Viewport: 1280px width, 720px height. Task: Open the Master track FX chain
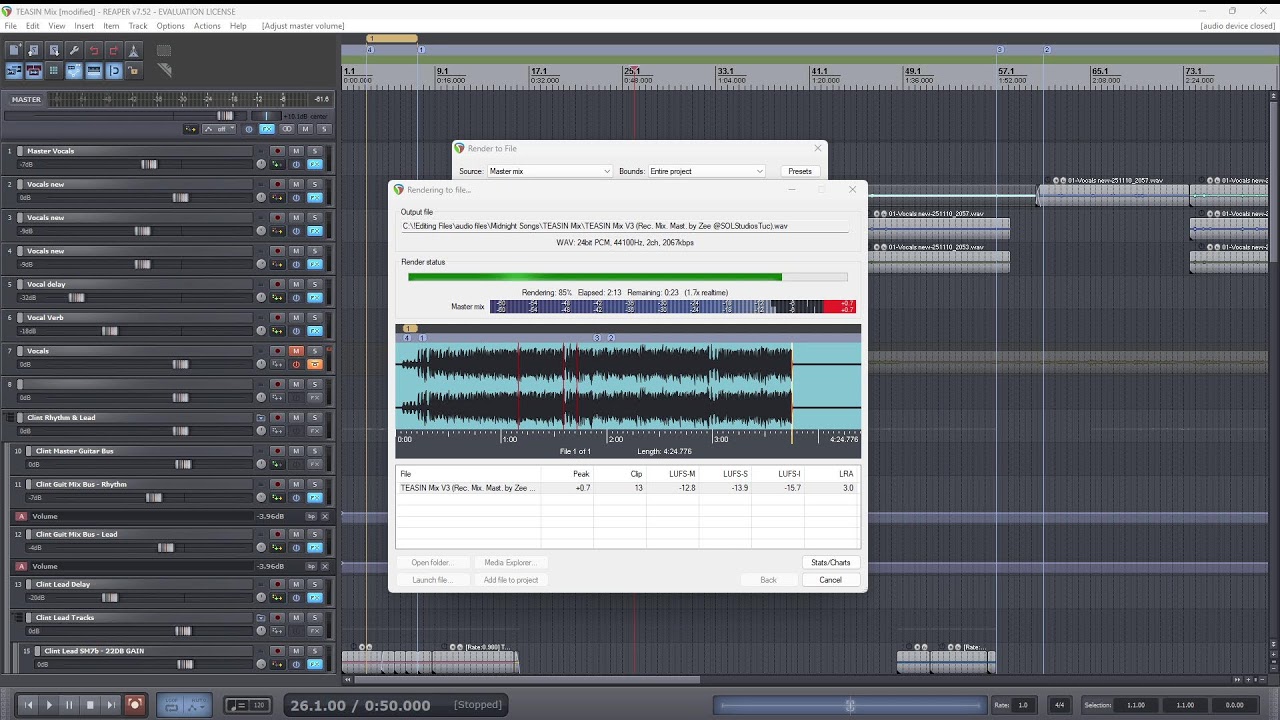tap(268, 129)
